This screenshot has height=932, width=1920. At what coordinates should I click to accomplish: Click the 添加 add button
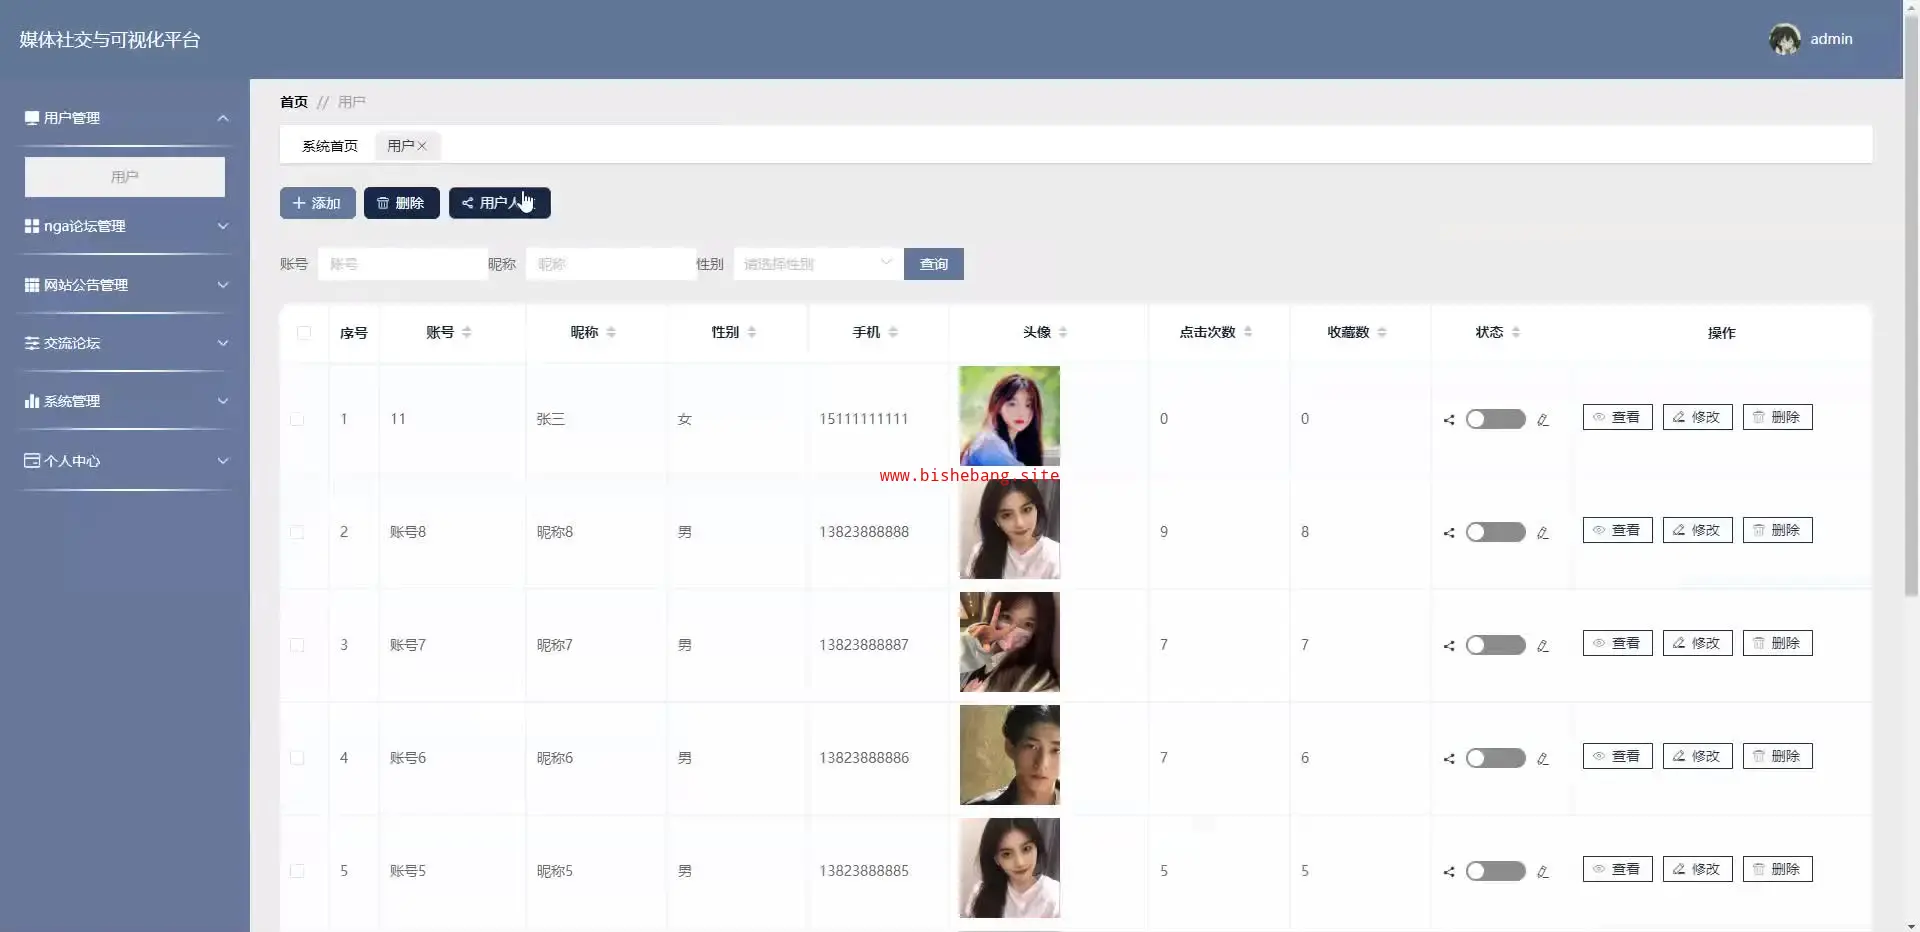point(317,203)
